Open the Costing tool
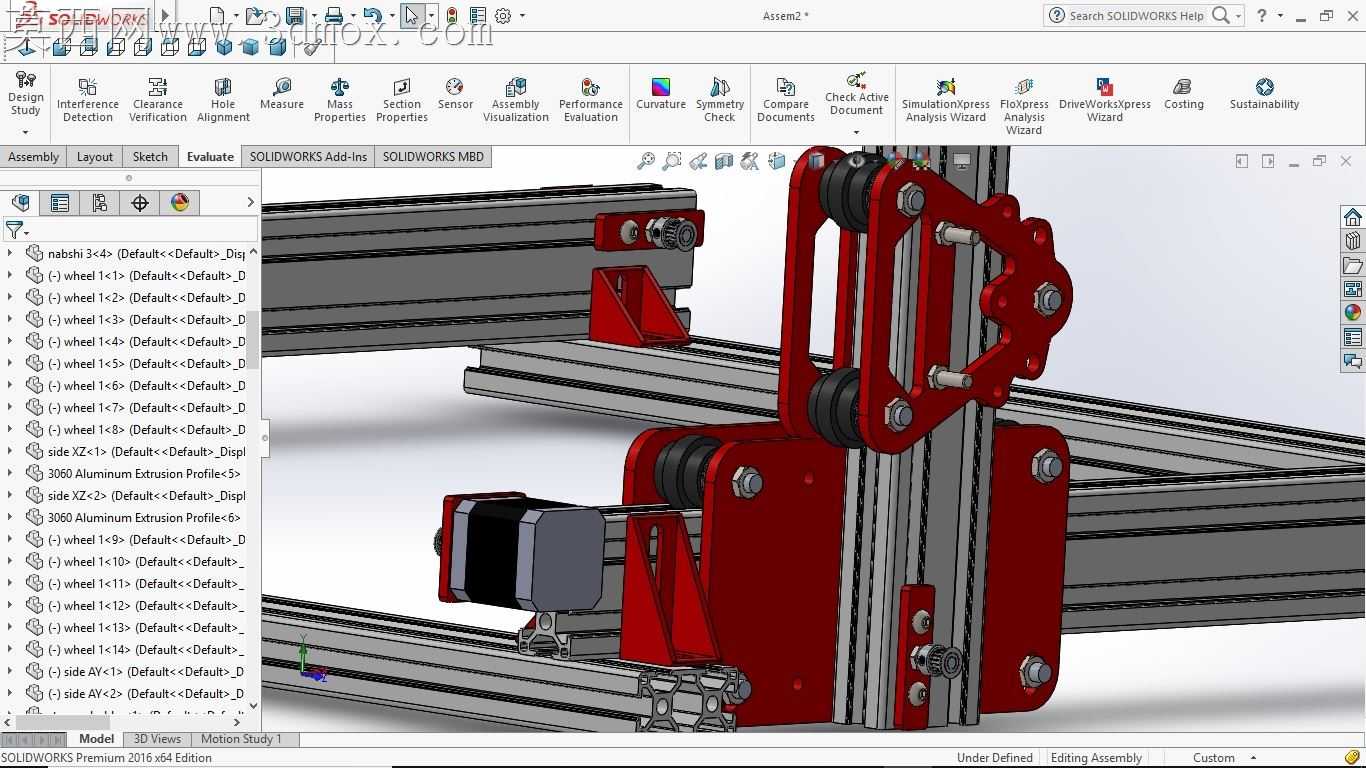Viewport: 1366px width, 768px height. tap(1184, 94)
